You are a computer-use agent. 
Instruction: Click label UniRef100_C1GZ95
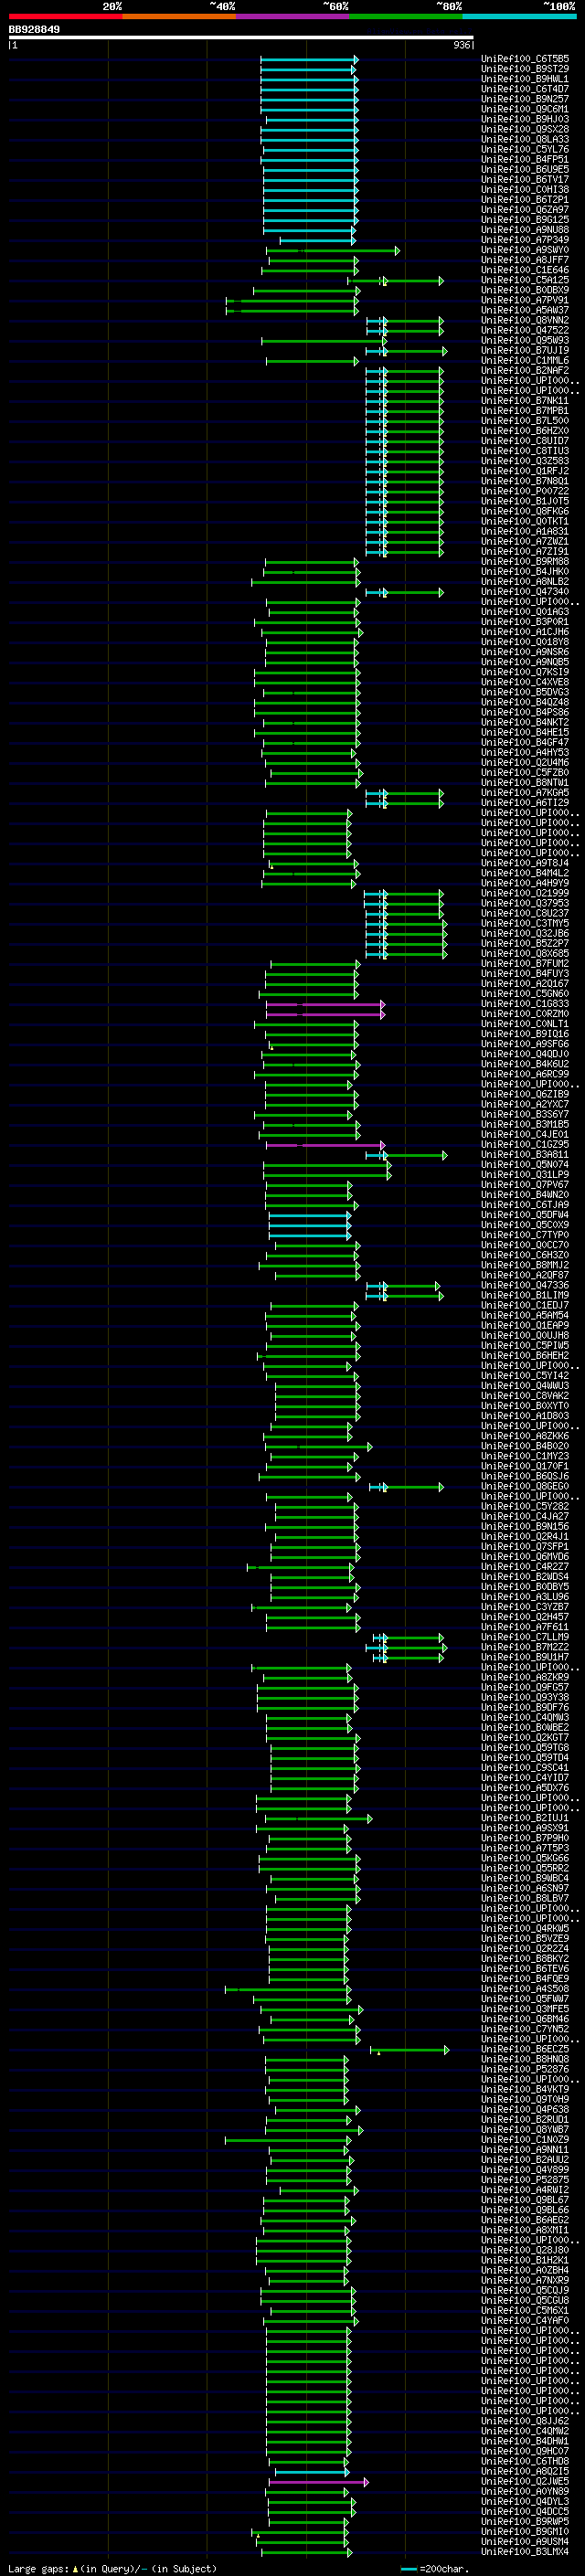pos(525,1144)
